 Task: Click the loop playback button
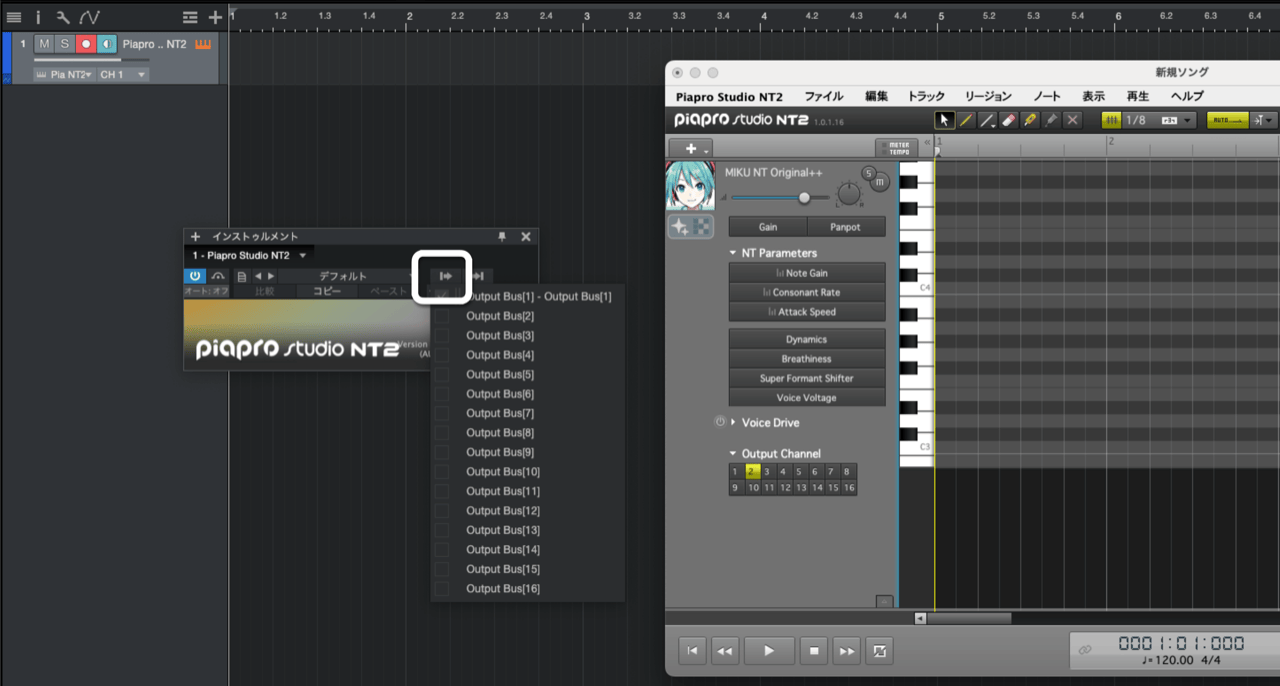pos(879,651)
